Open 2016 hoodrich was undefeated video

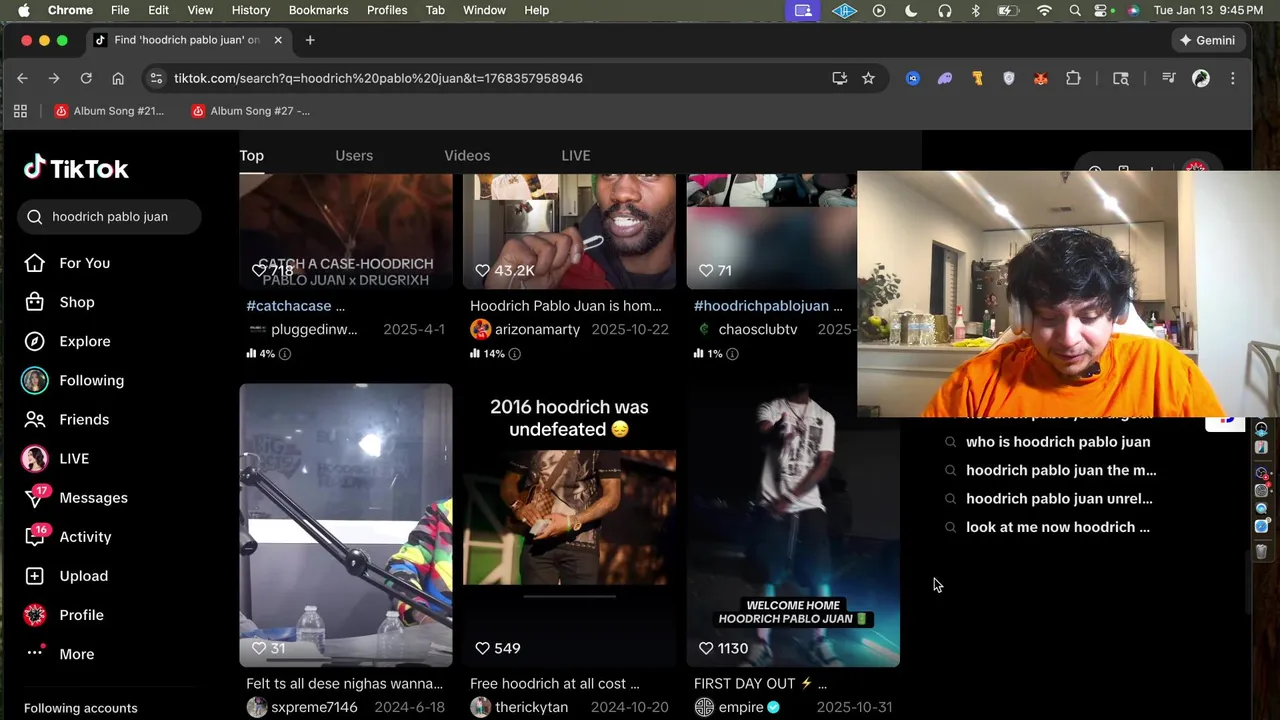click(x=569, y=525)
